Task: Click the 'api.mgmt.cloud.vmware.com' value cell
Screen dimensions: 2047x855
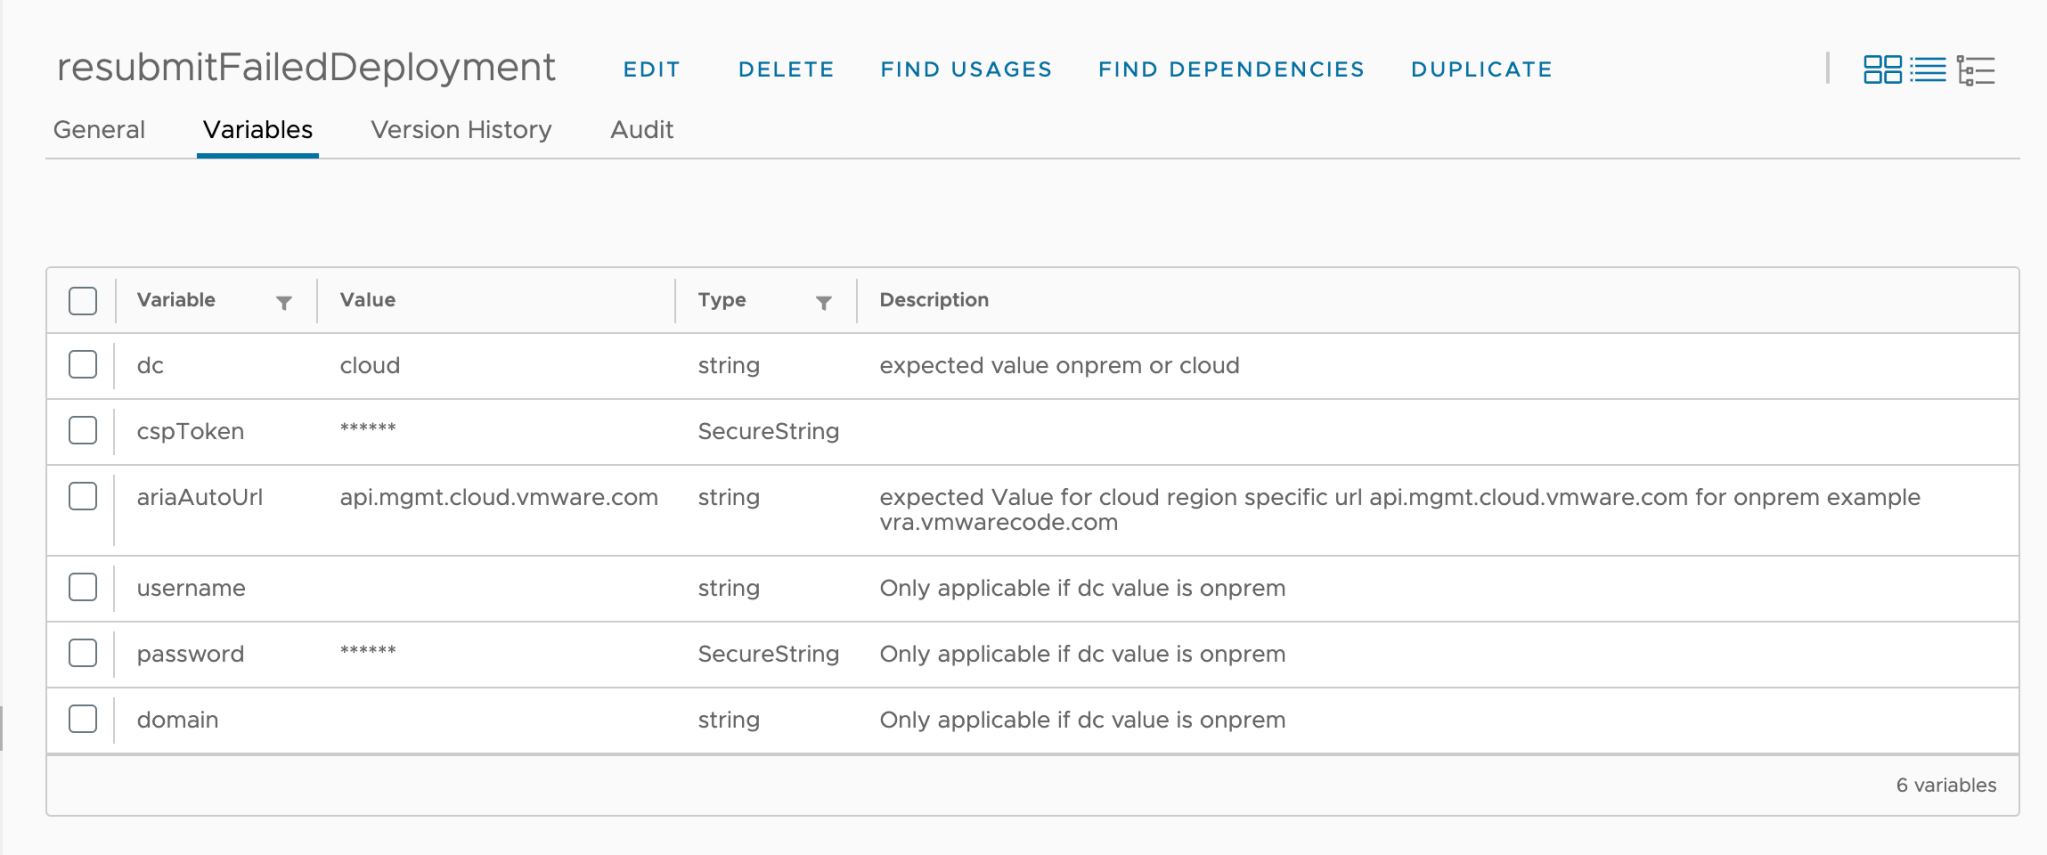Action: coord(499,498)
